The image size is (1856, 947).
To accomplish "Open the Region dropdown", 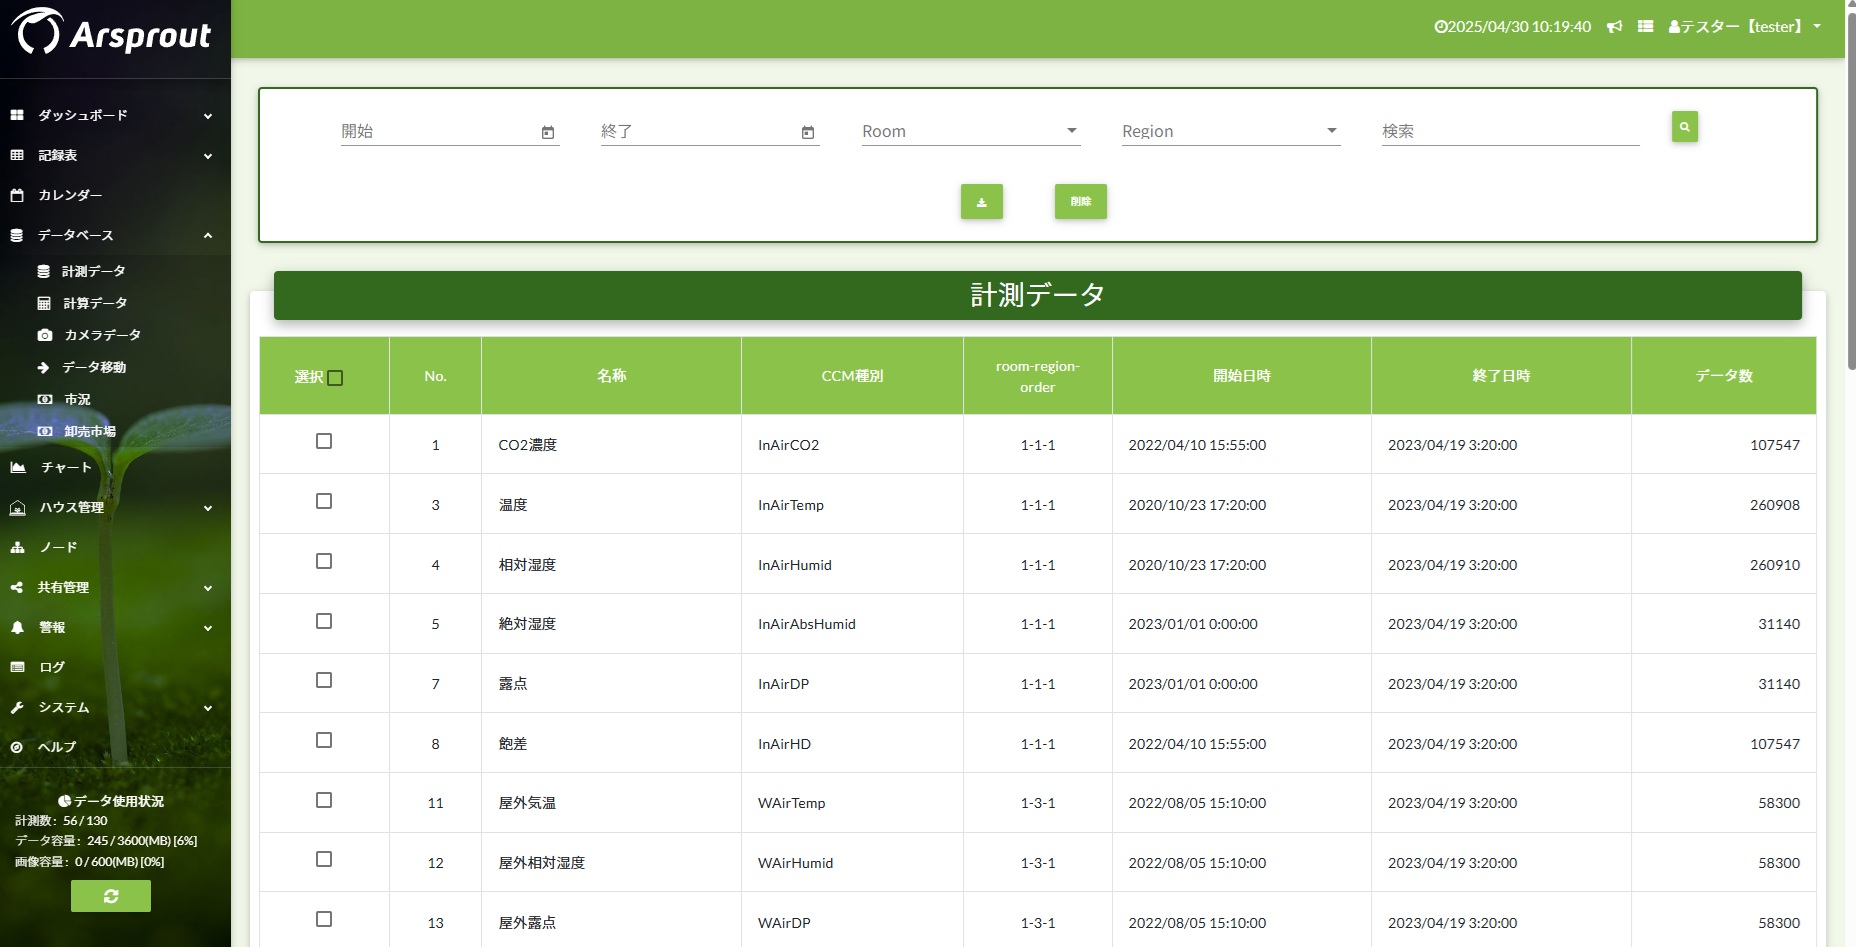I will pos(1231,131).
